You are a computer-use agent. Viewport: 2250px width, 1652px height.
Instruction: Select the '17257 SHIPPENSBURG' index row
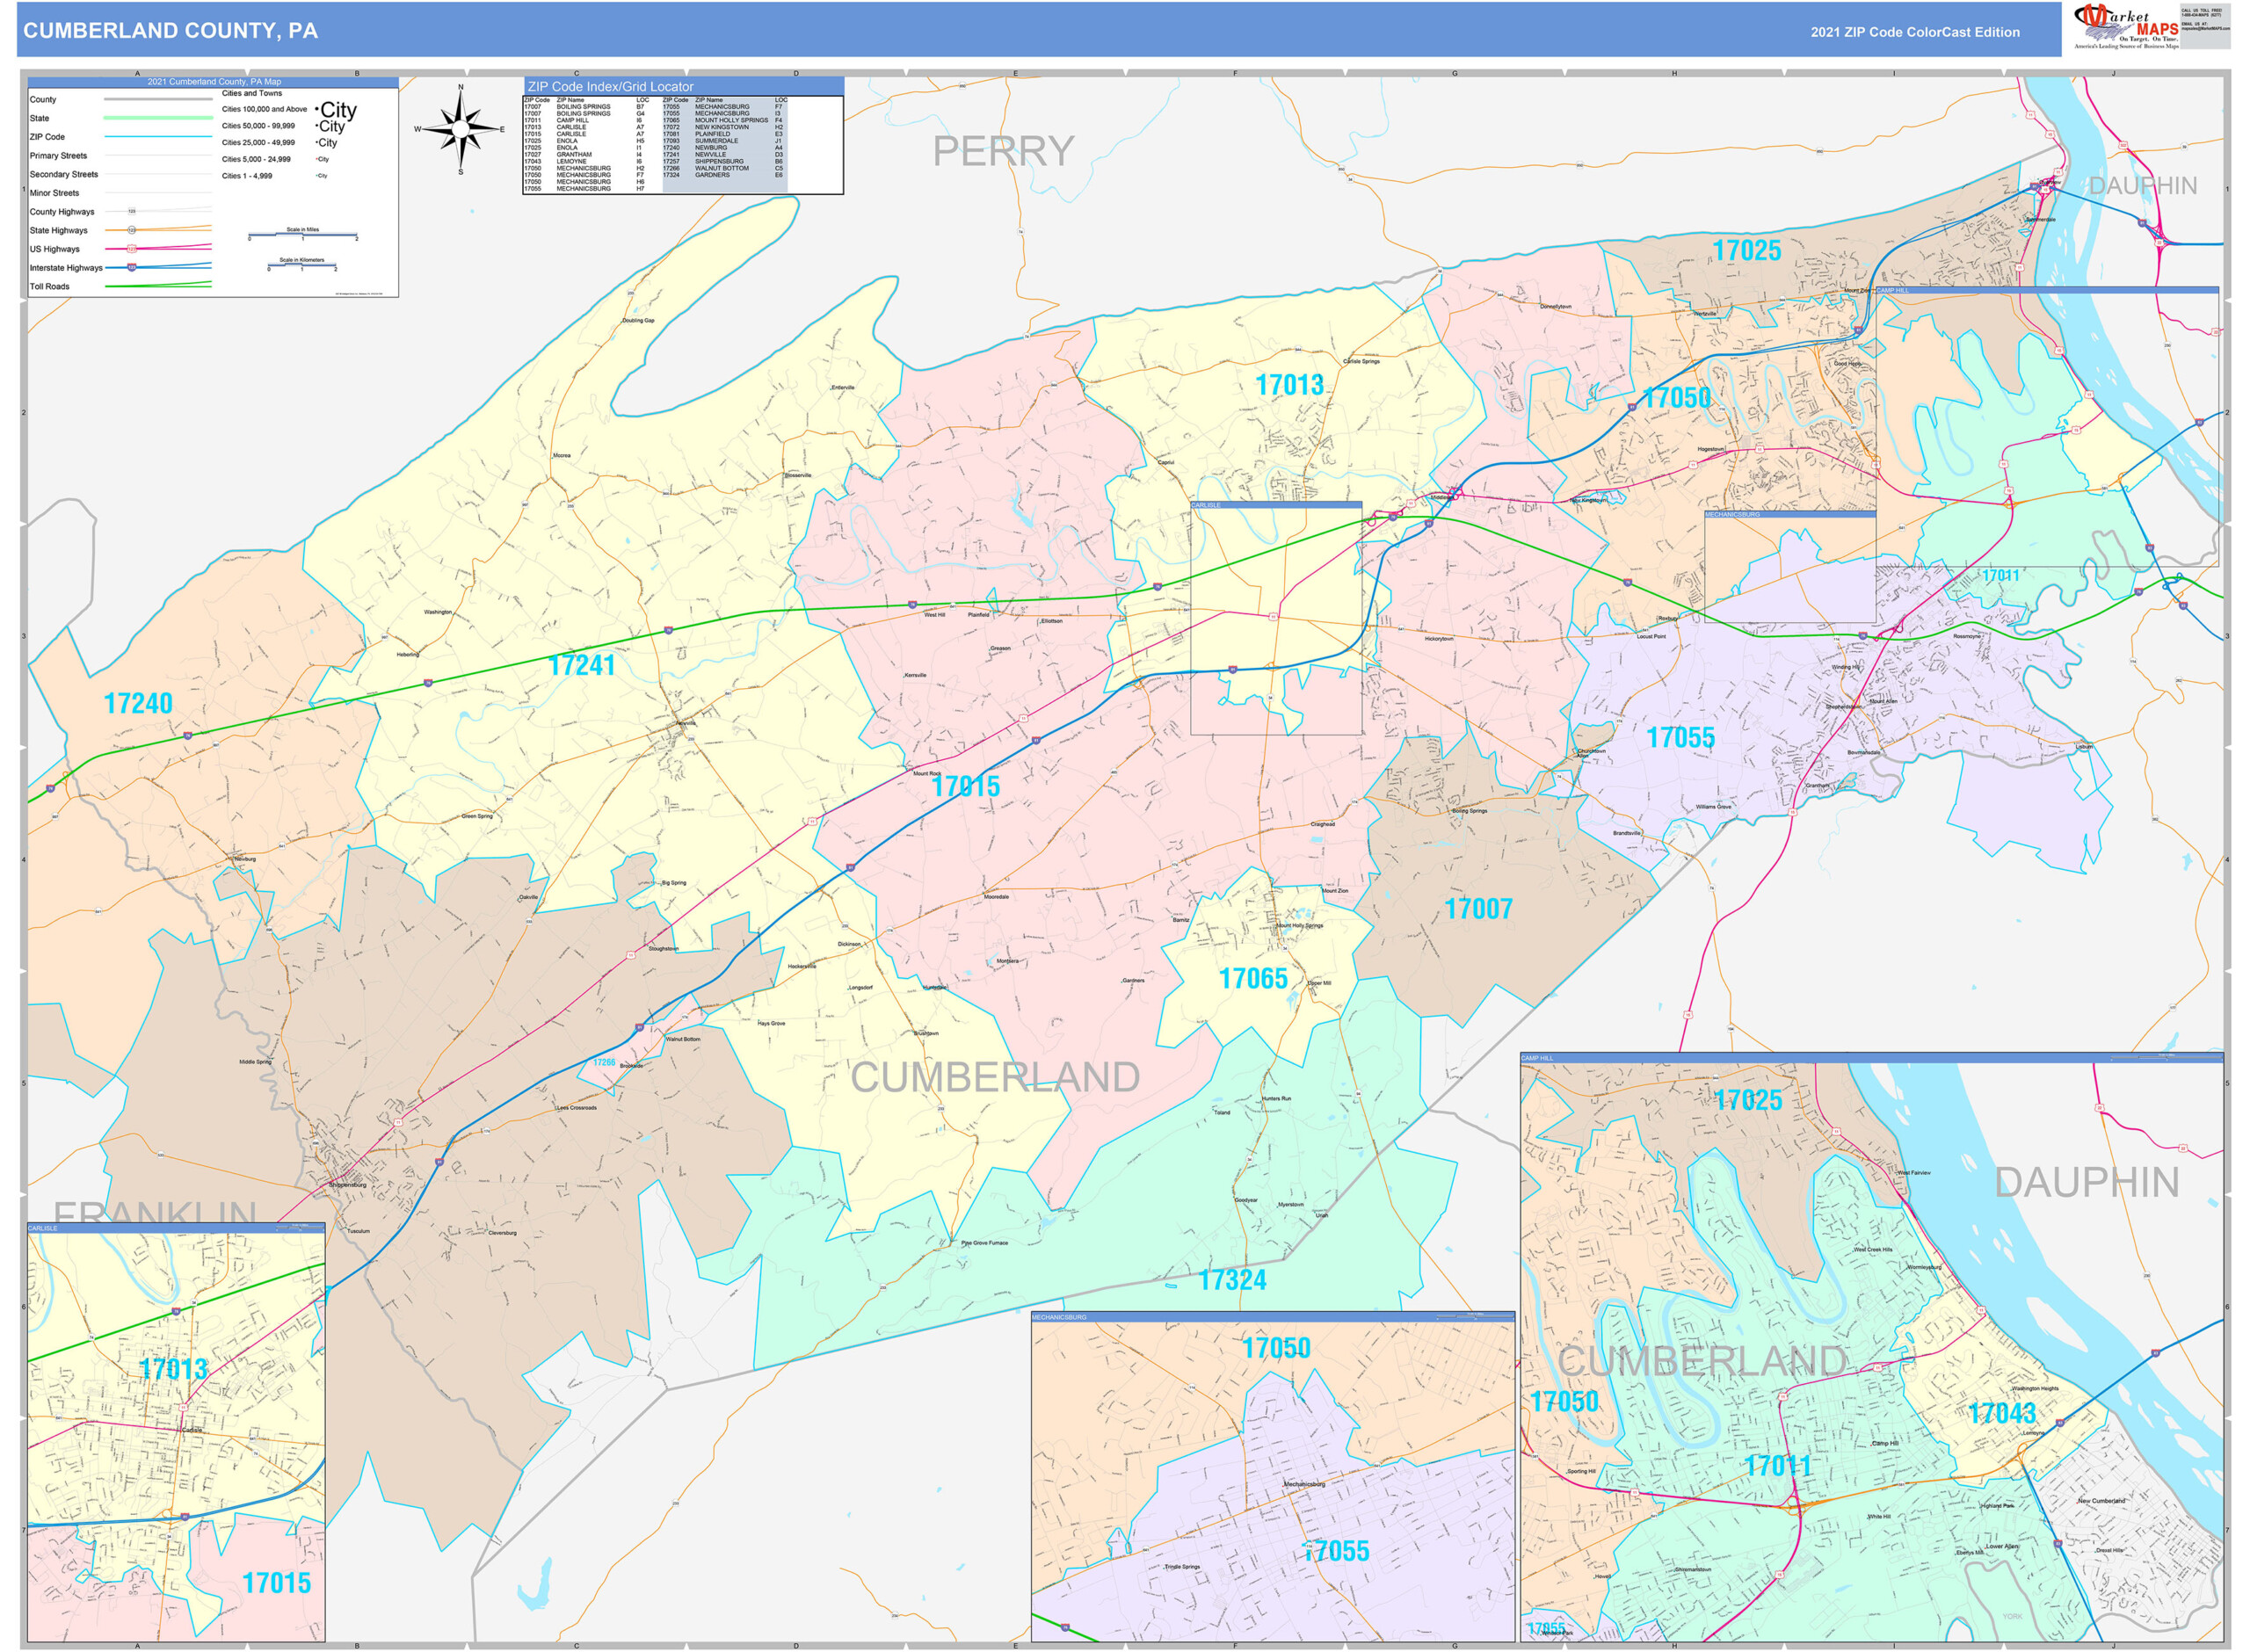[x=724, y=161]
